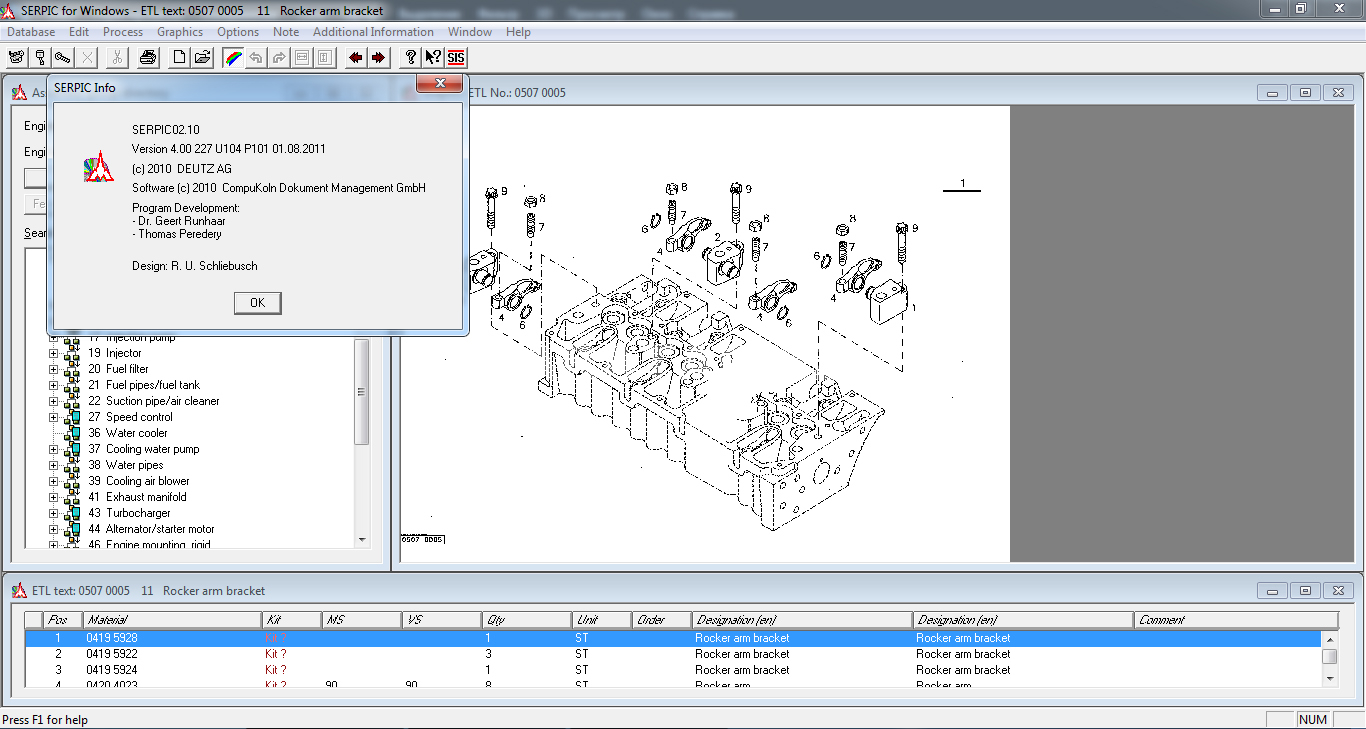Select 41 Exhaust manifold in tree
Viewport: 1366px width, 729px height.
click(137, 497)
